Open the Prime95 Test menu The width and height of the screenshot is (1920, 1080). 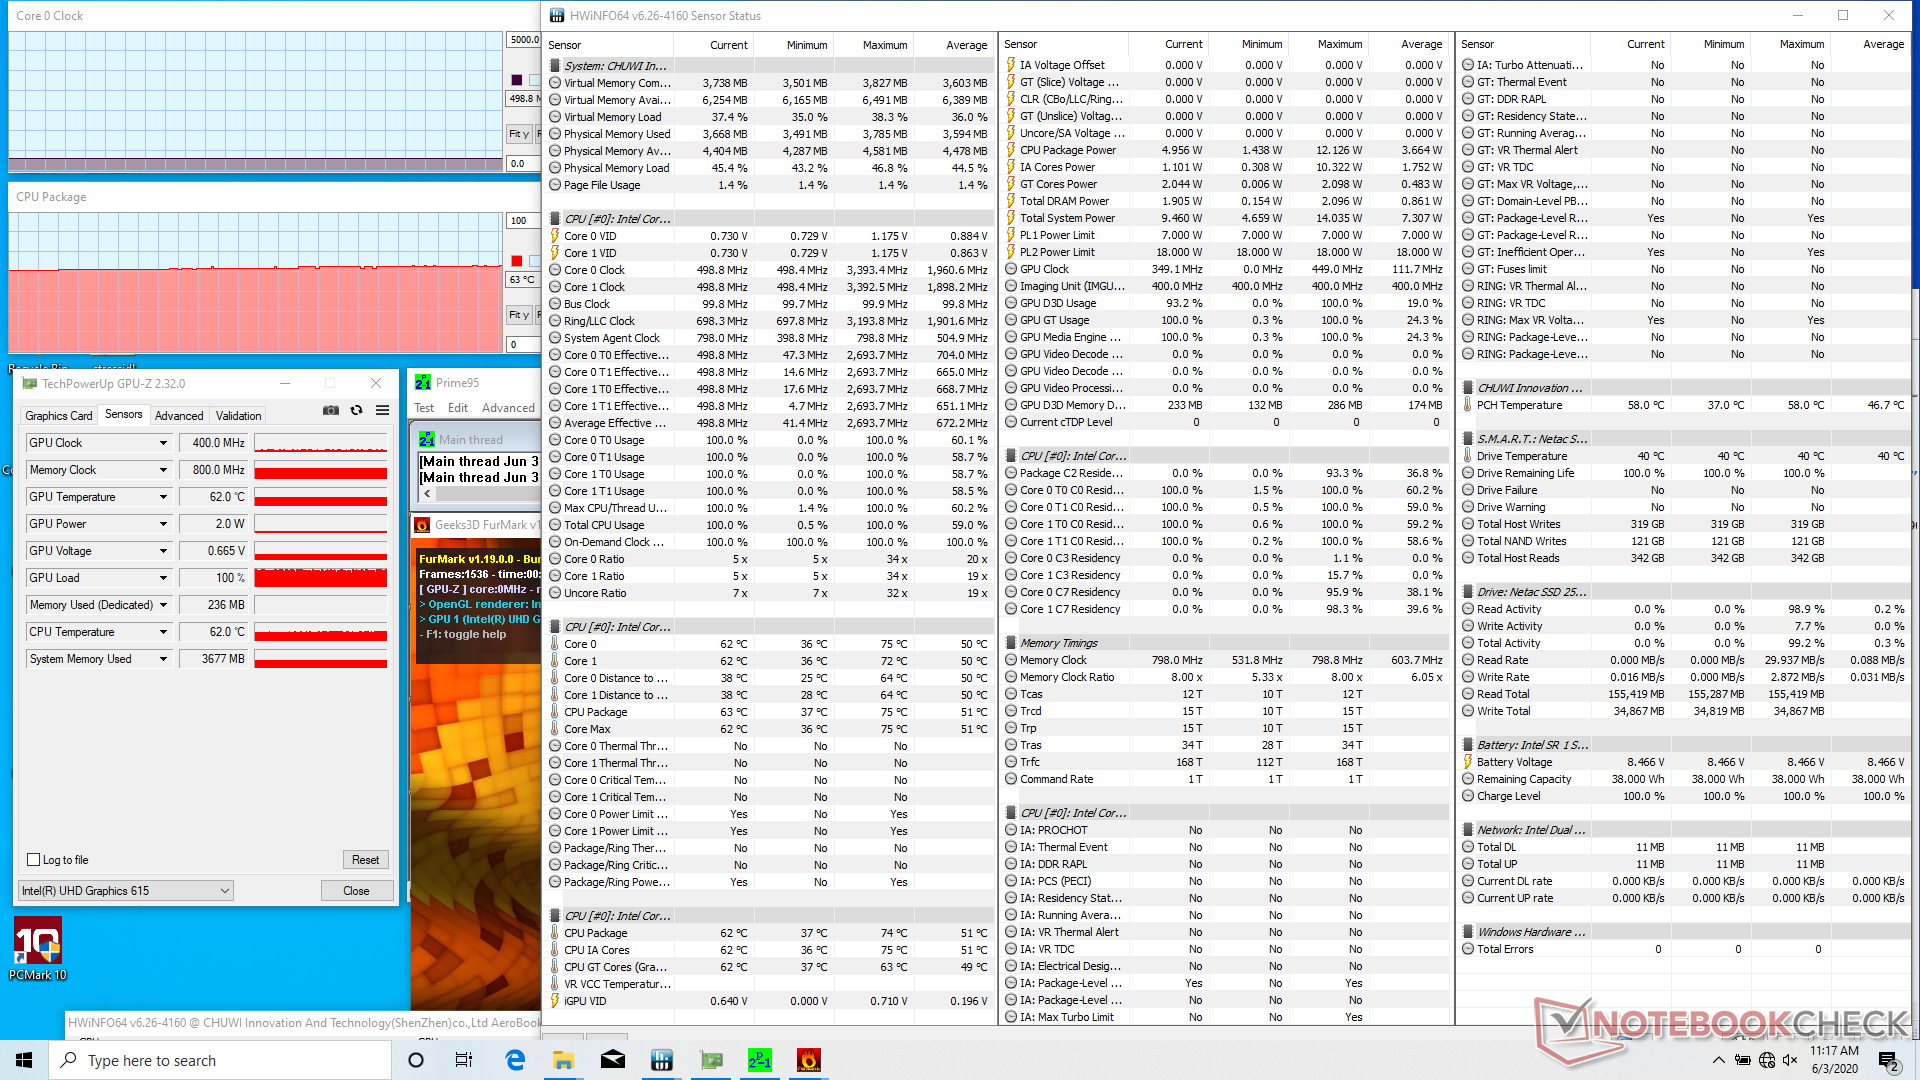[424, 408]
